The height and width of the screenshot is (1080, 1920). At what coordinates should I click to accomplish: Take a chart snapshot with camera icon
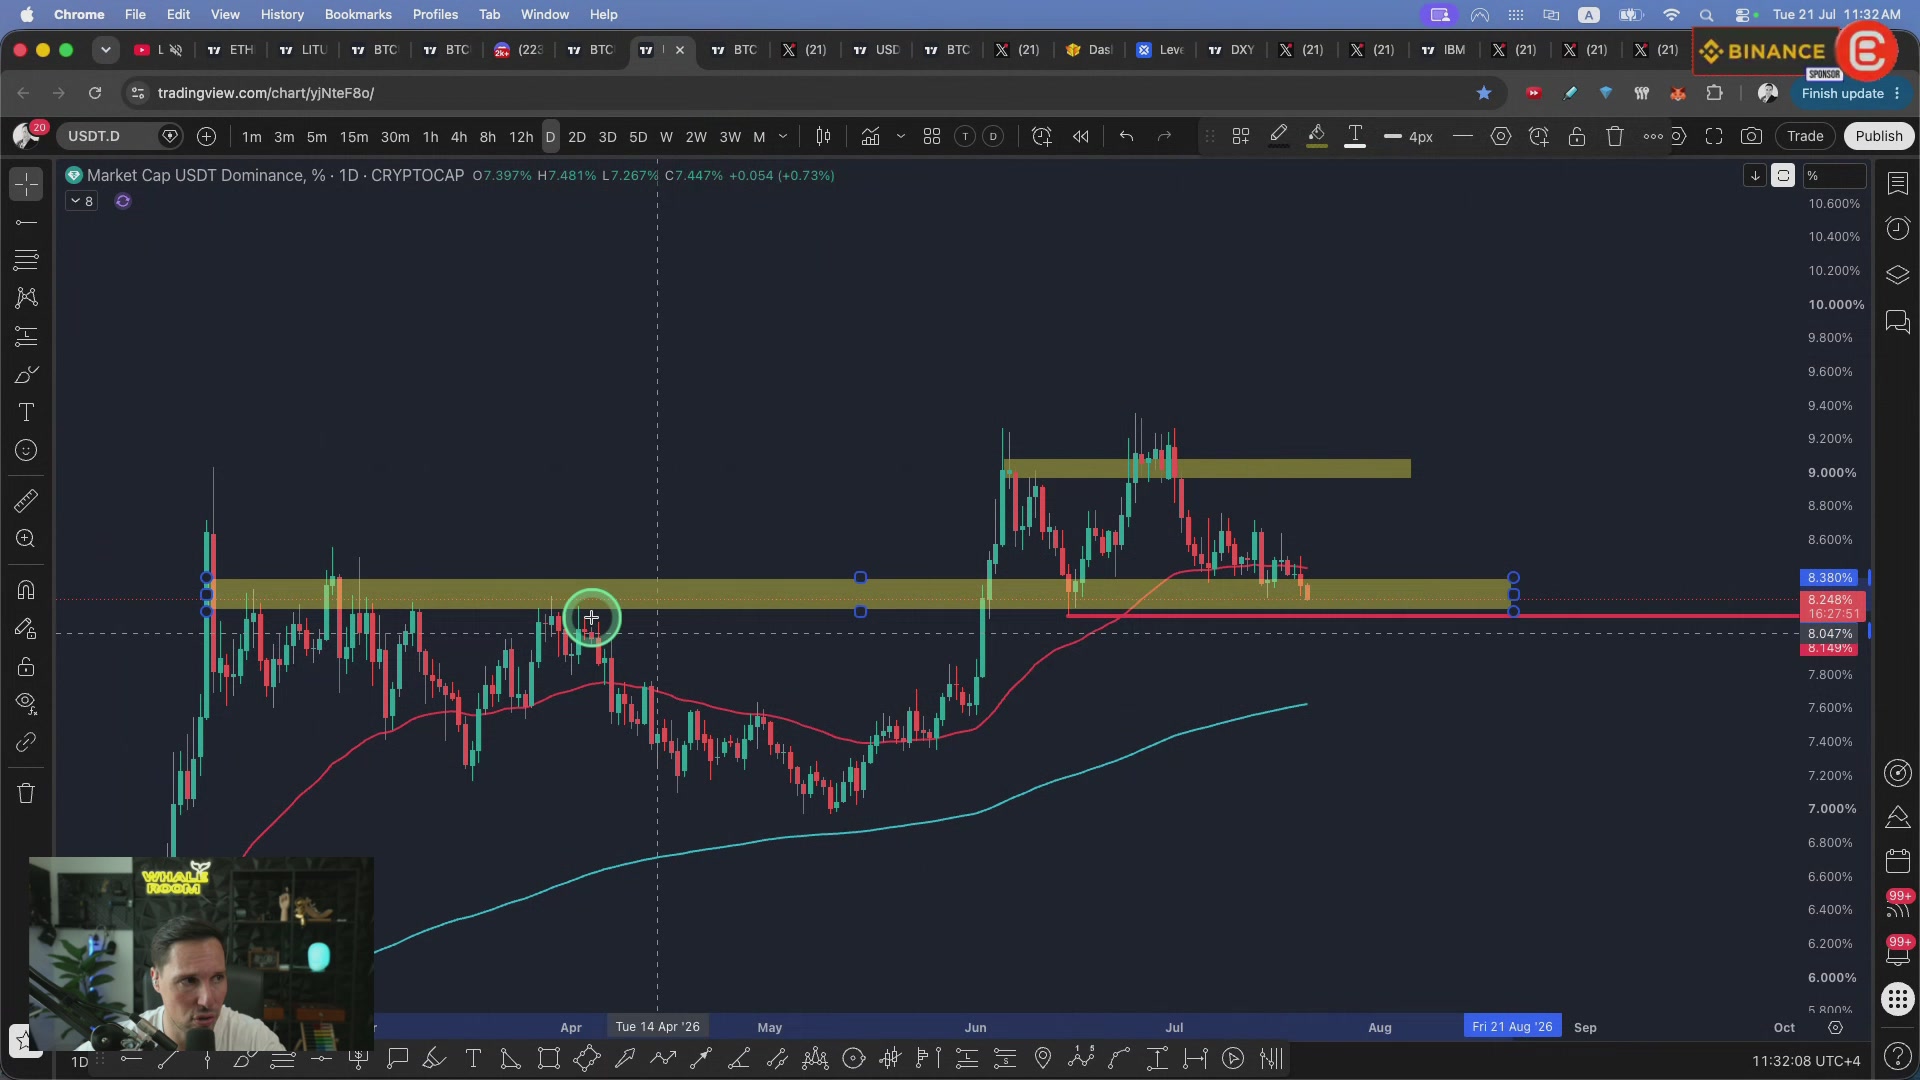[x=1751, y=137]
